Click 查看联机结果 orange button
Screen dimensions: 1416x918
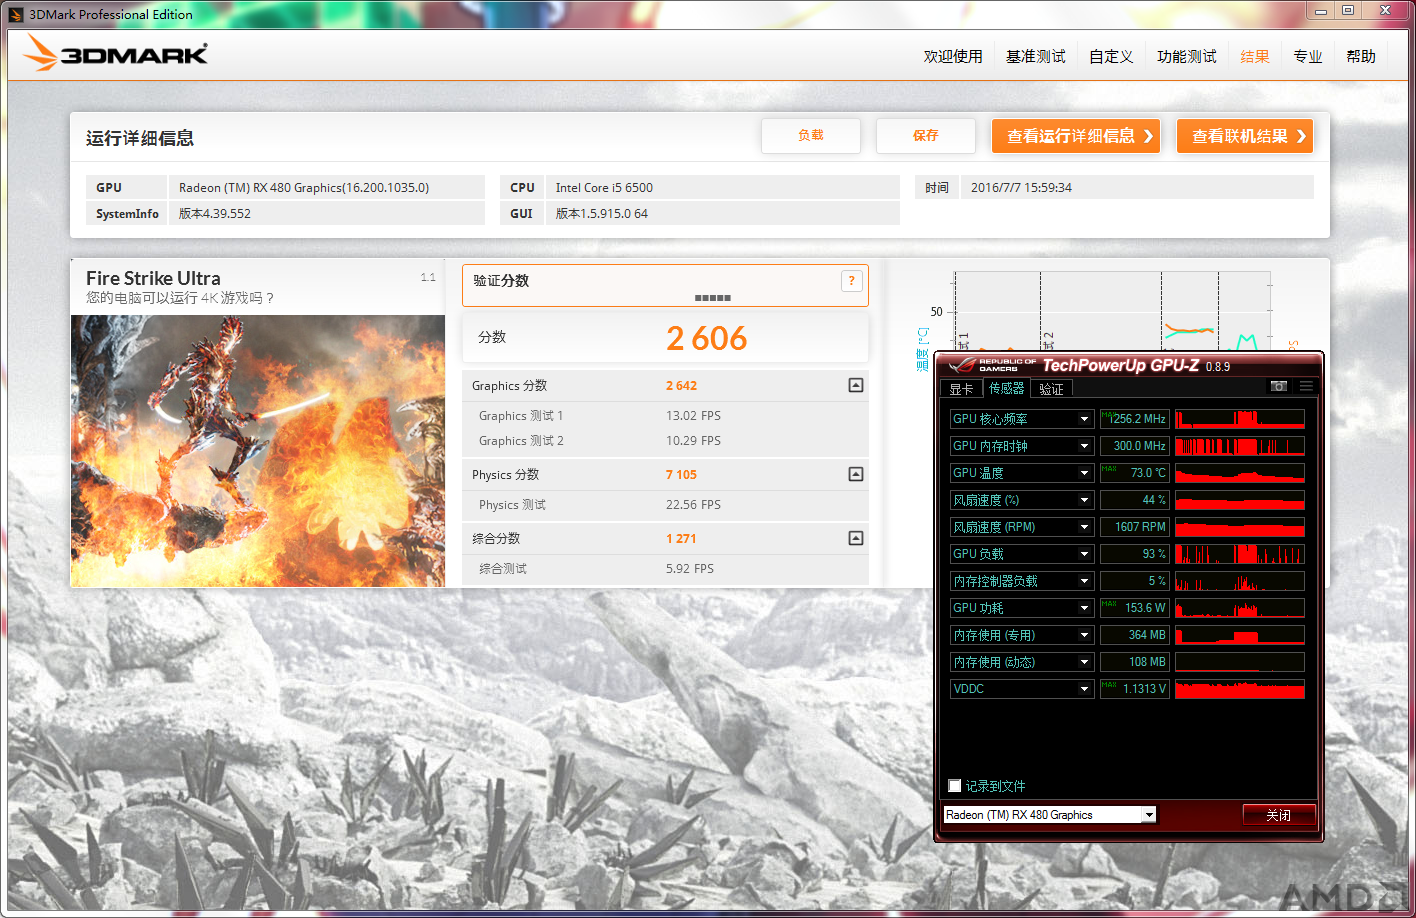click(x=1245, y=136)
